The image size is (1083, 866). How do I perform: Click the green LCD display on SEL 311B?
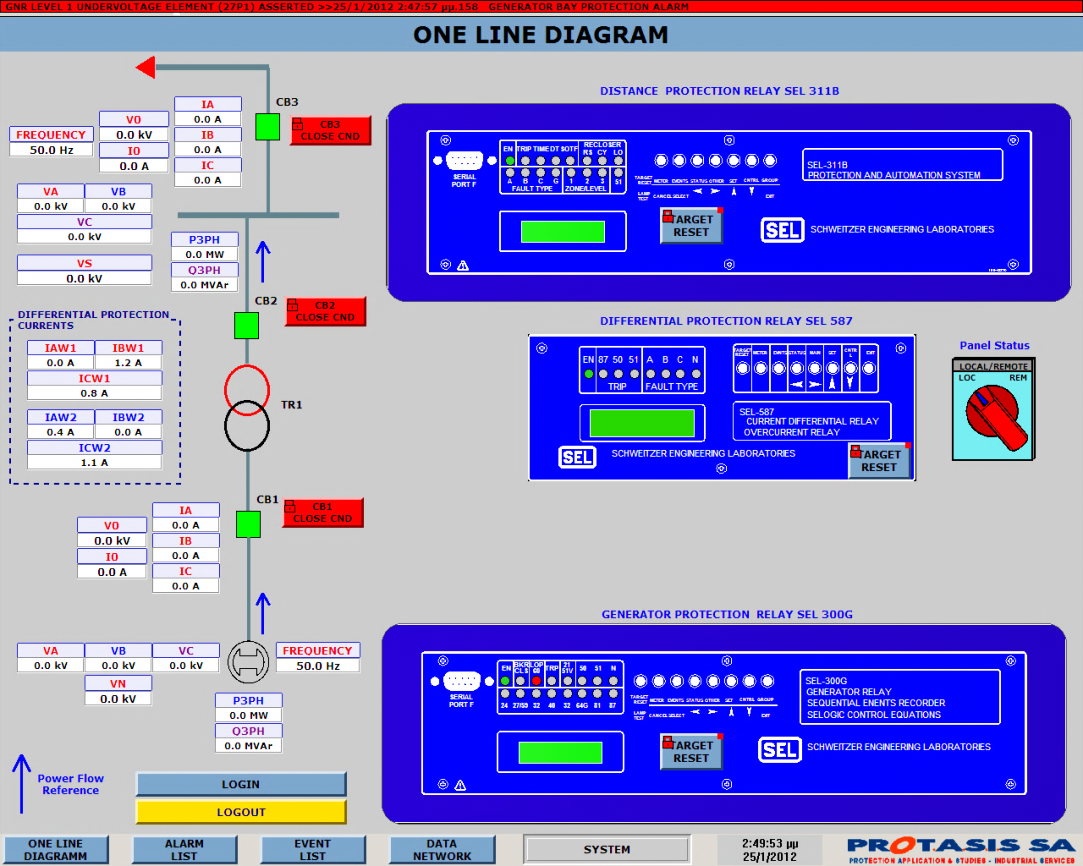(563, 231)
